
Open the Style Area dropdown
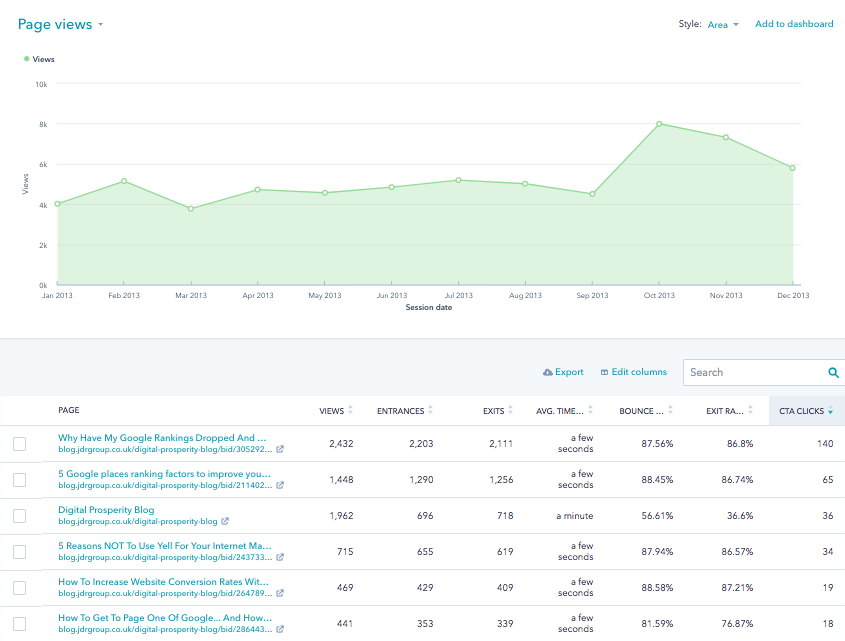[723, 25]
